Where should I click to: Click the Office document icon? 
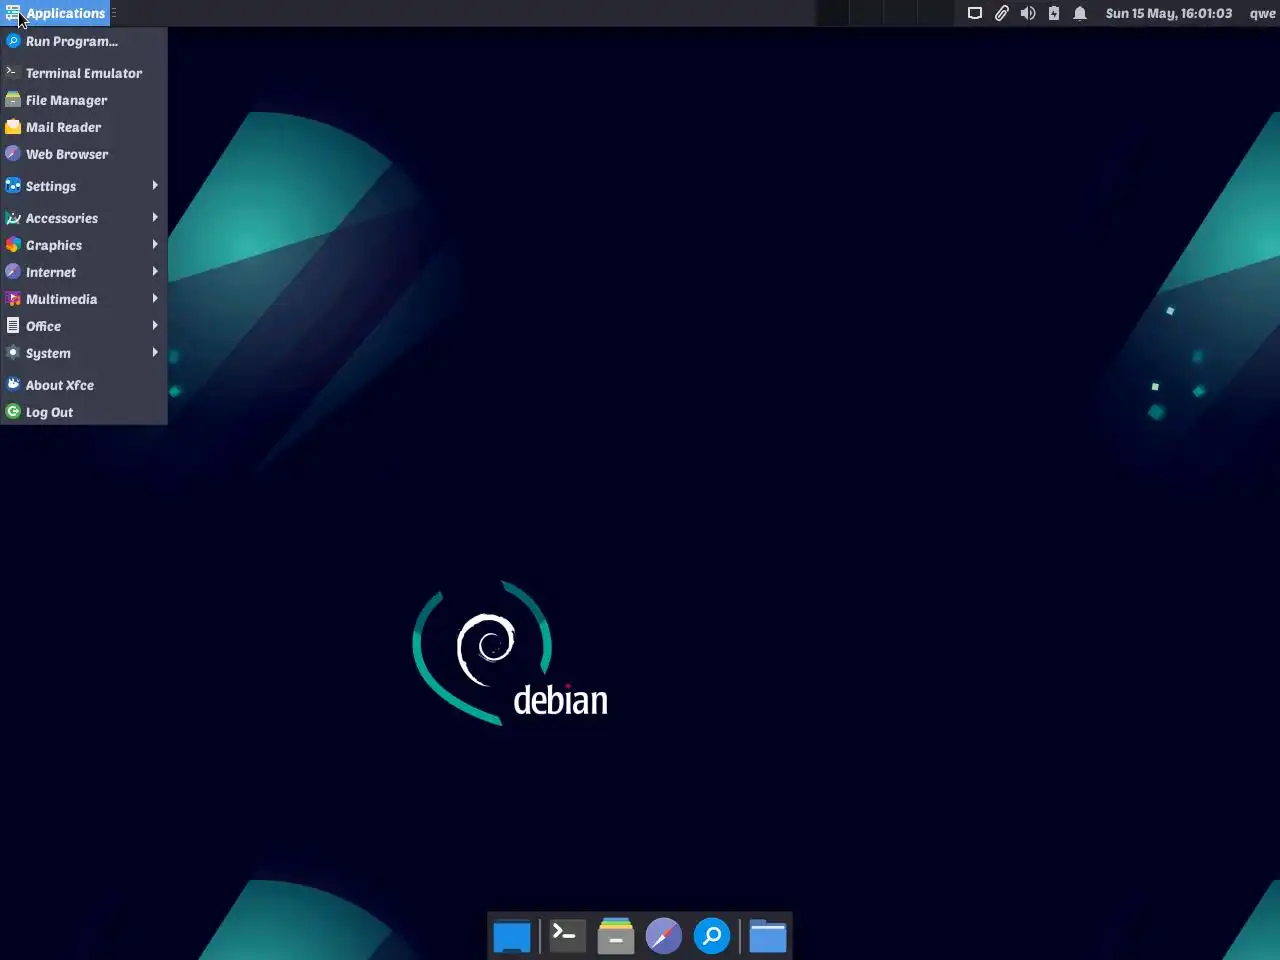13,326
